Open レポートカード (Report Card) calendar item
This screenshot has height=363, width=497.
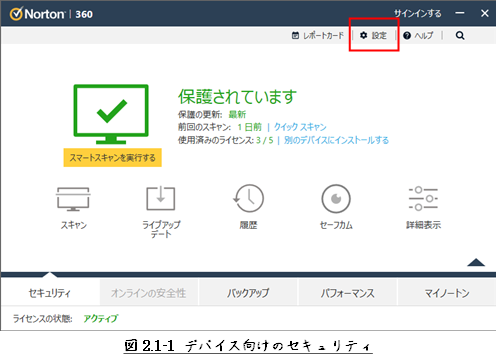tap(317, 35)
